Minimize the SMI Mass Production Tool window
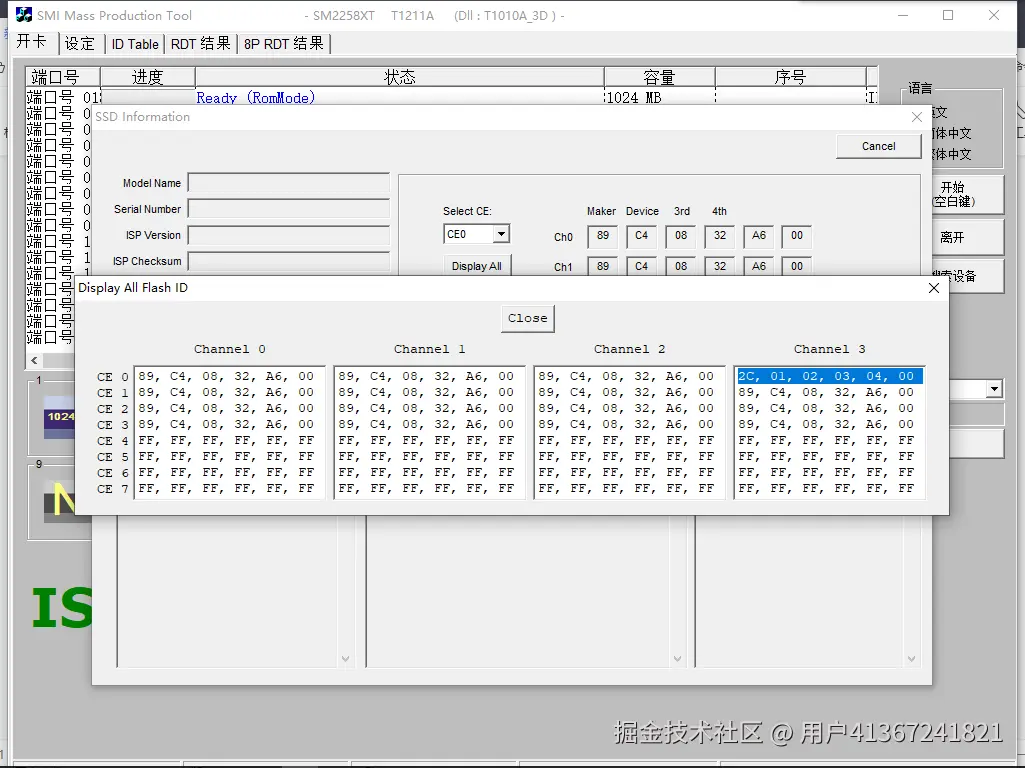 [x=903, y=15]
